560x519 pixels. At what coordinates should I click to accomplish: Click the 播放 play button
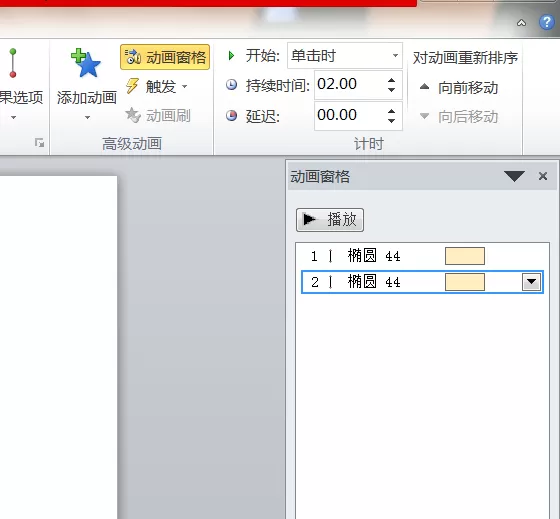(330, 220)
